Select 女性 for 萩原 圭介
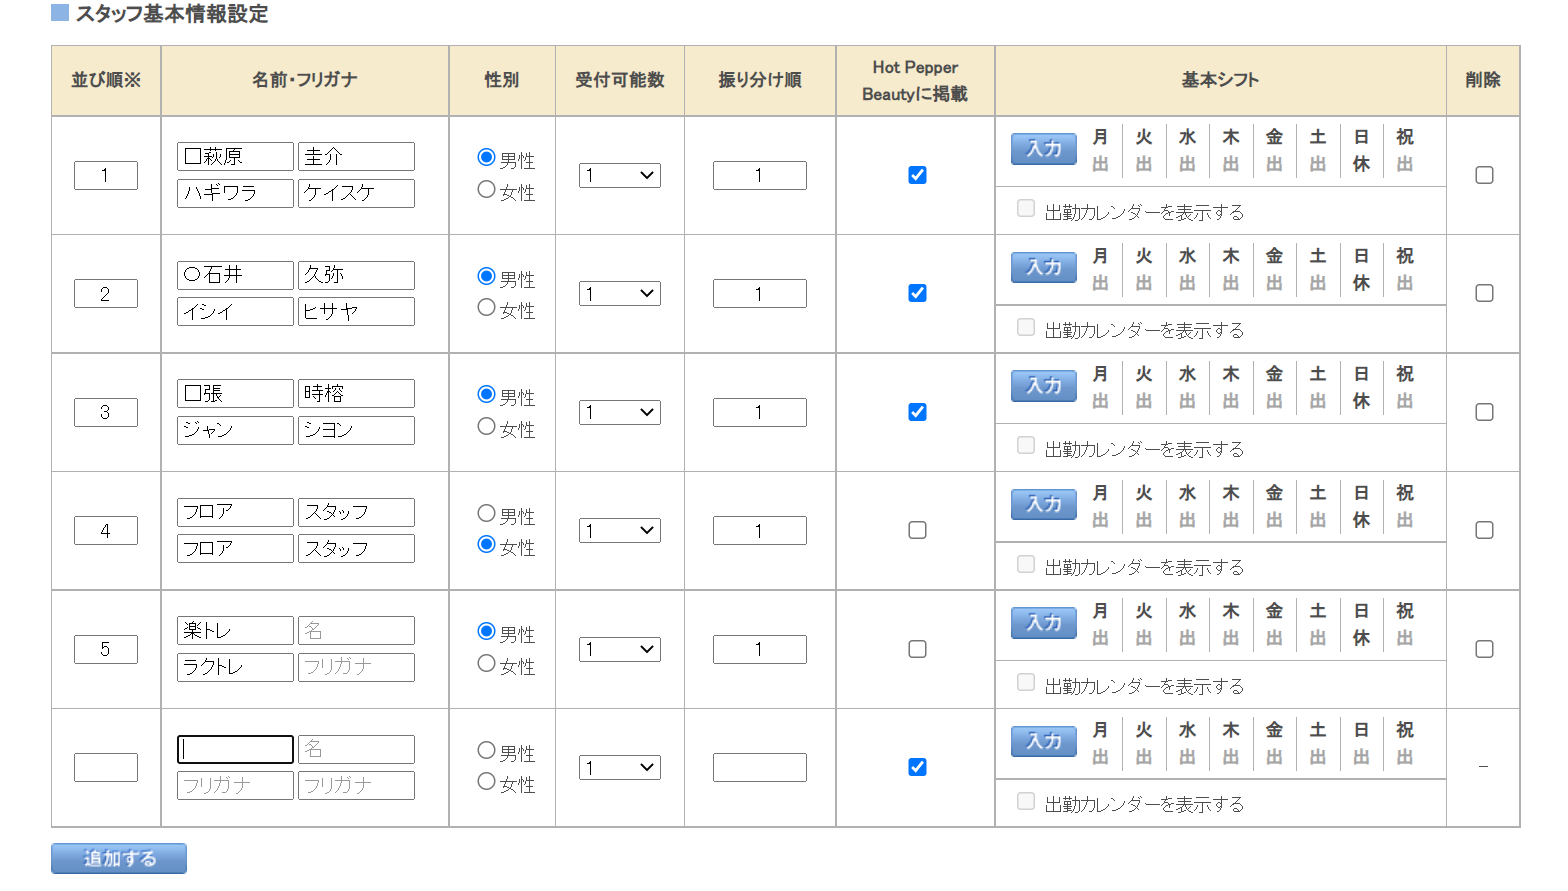Image resolution: width=1568 pixels, height=891 pixels. pyautogui.click(x=487, y=189)
